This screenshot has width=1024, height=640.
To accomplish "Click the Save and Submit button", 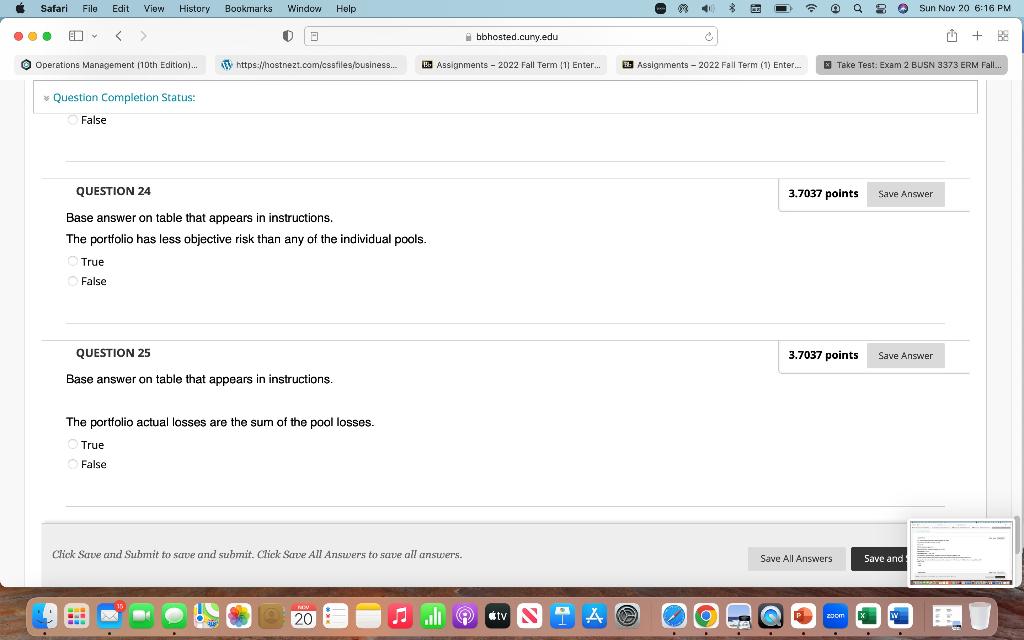I will tap(880, 558).
